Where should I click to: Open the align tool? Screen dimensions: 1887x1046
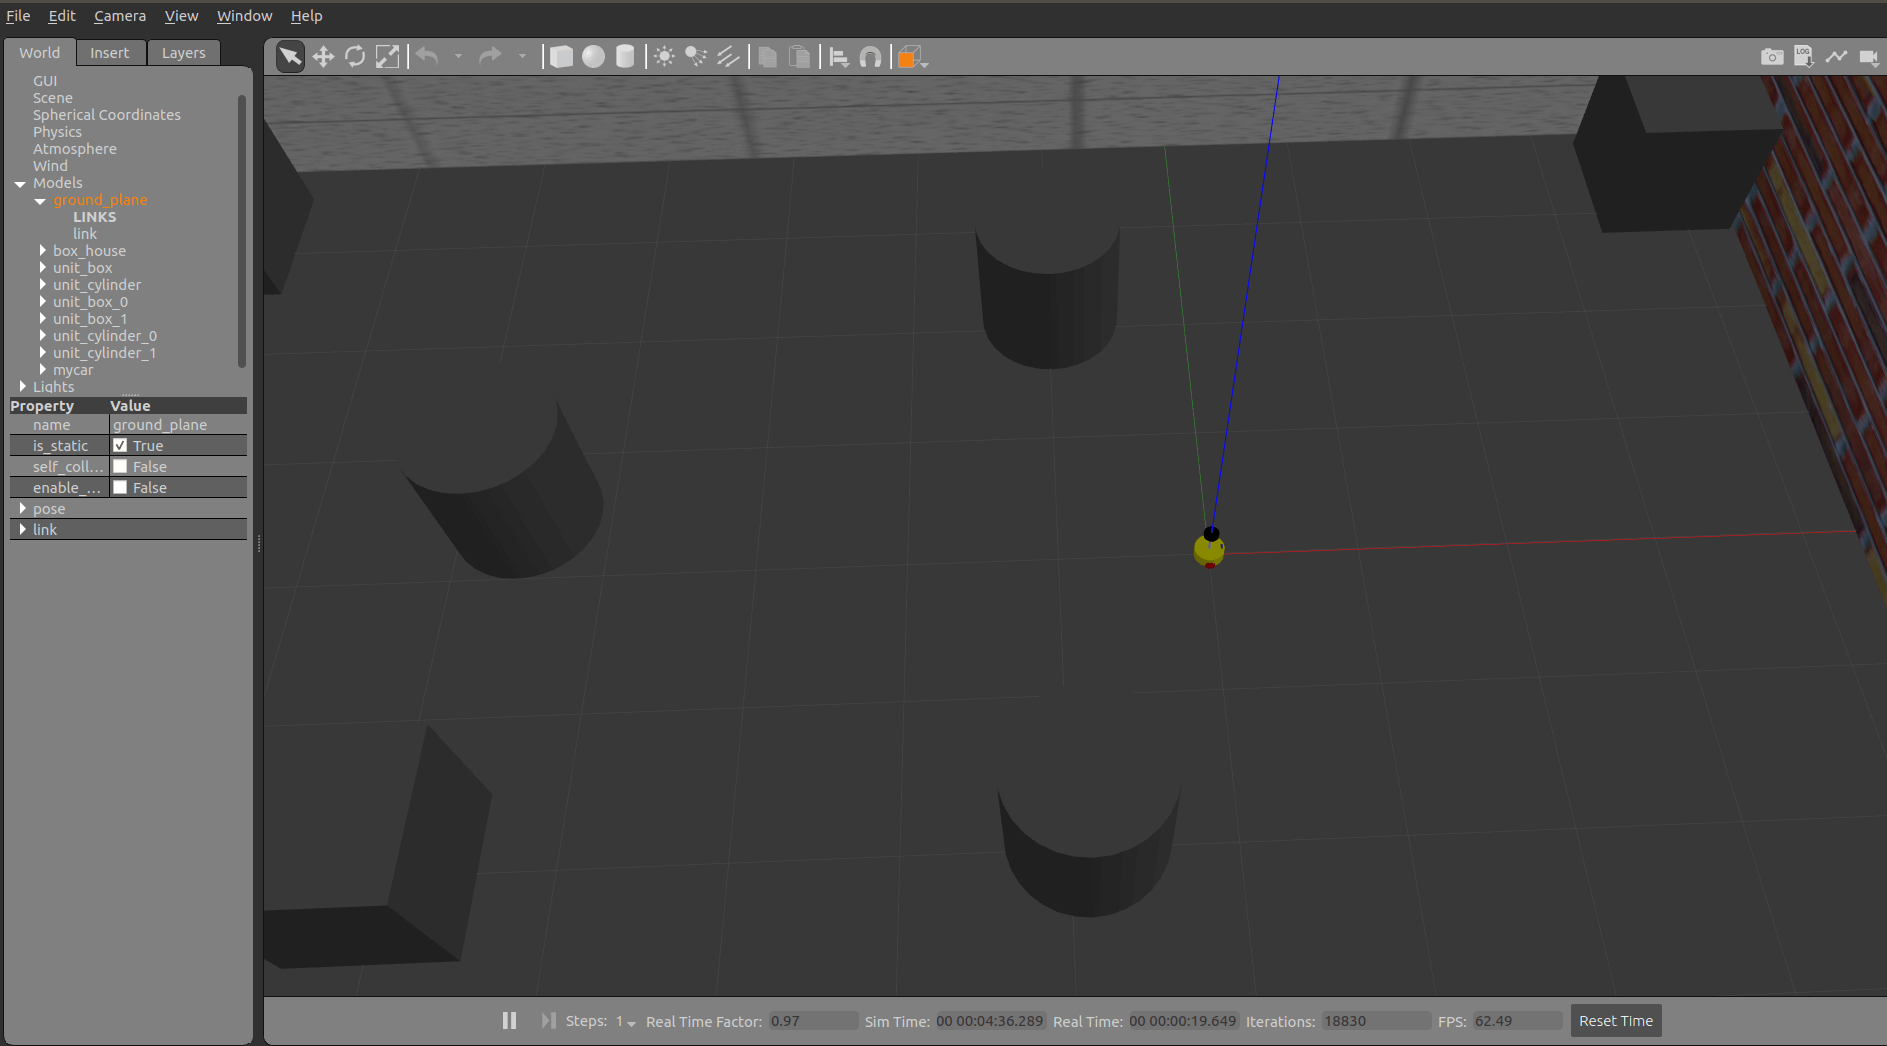point(839,57)
